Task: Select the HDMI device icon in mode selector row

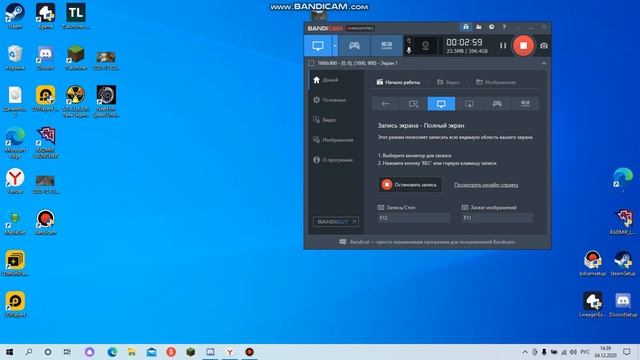Action: (x=525, y=104)
